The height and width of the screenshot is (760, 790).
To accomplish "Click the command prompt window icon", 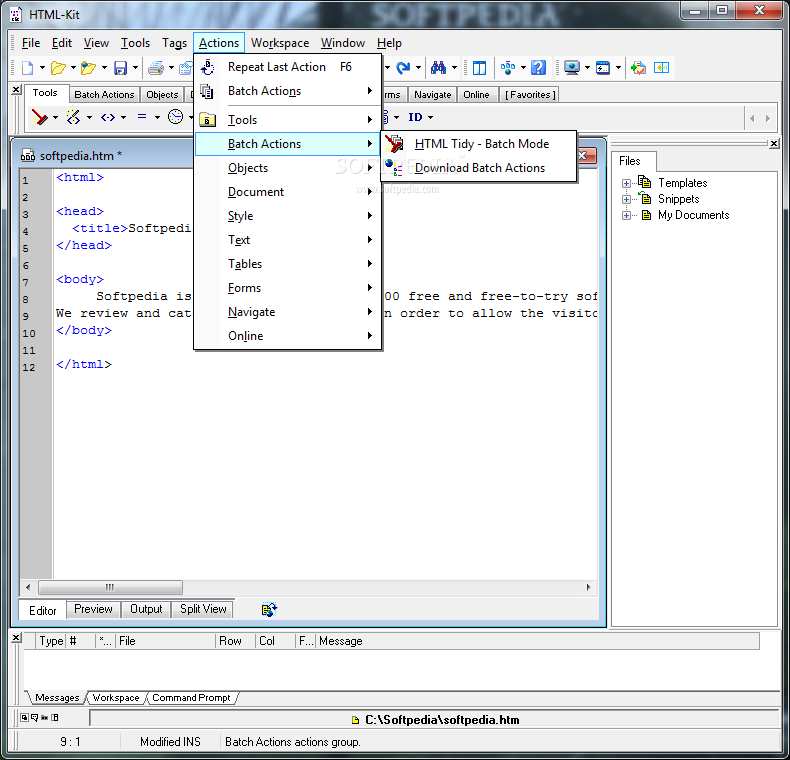I will 603,68.
